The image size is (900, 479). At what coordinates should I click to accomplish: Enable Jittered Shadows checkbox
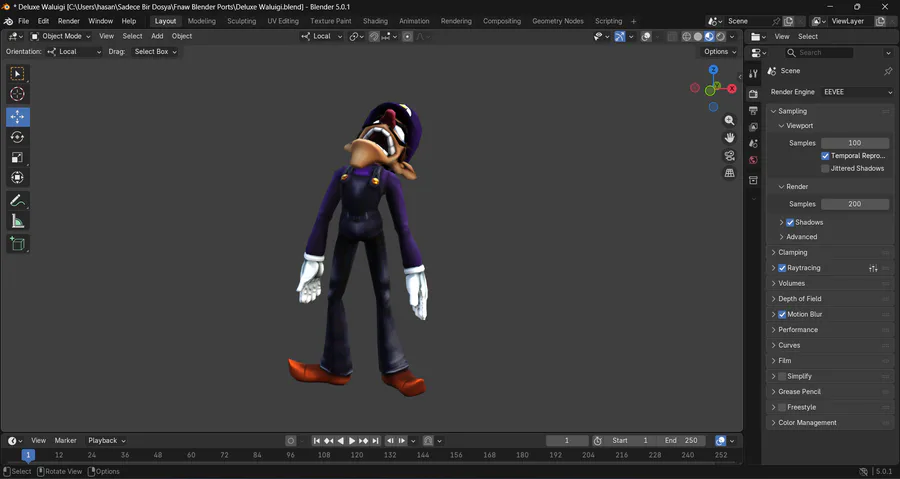(825, 169)
